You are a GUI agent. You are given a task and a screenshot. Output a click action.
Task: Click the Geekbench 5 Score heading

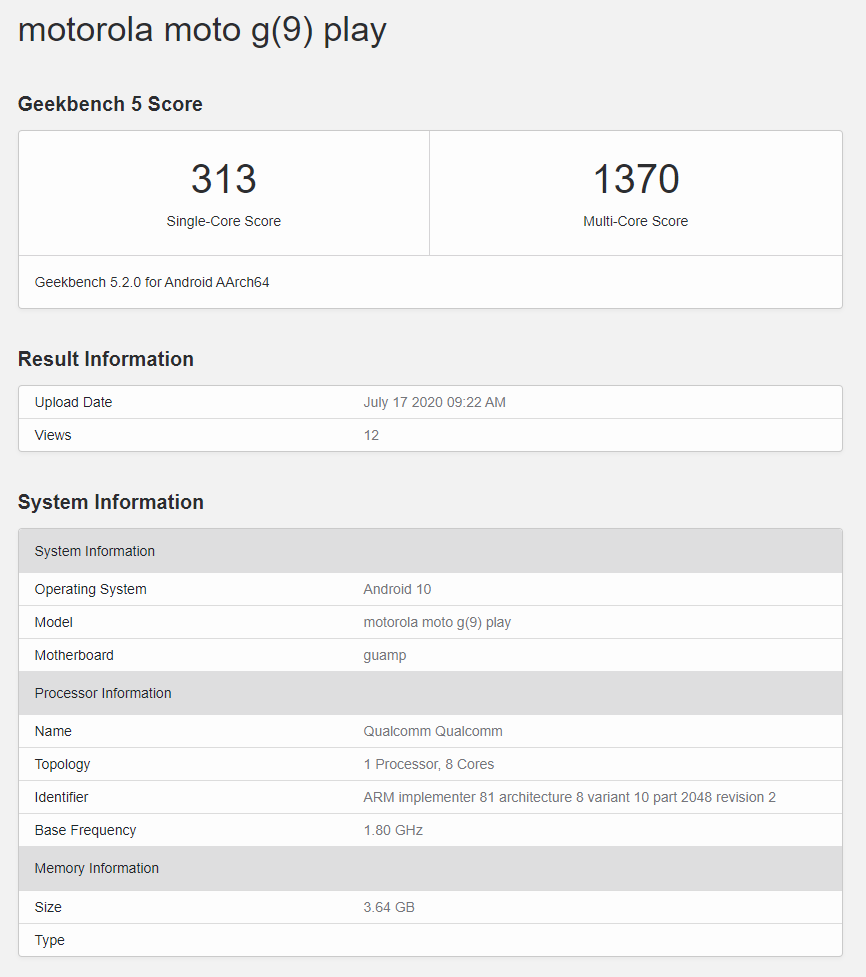tap(110, 104)
